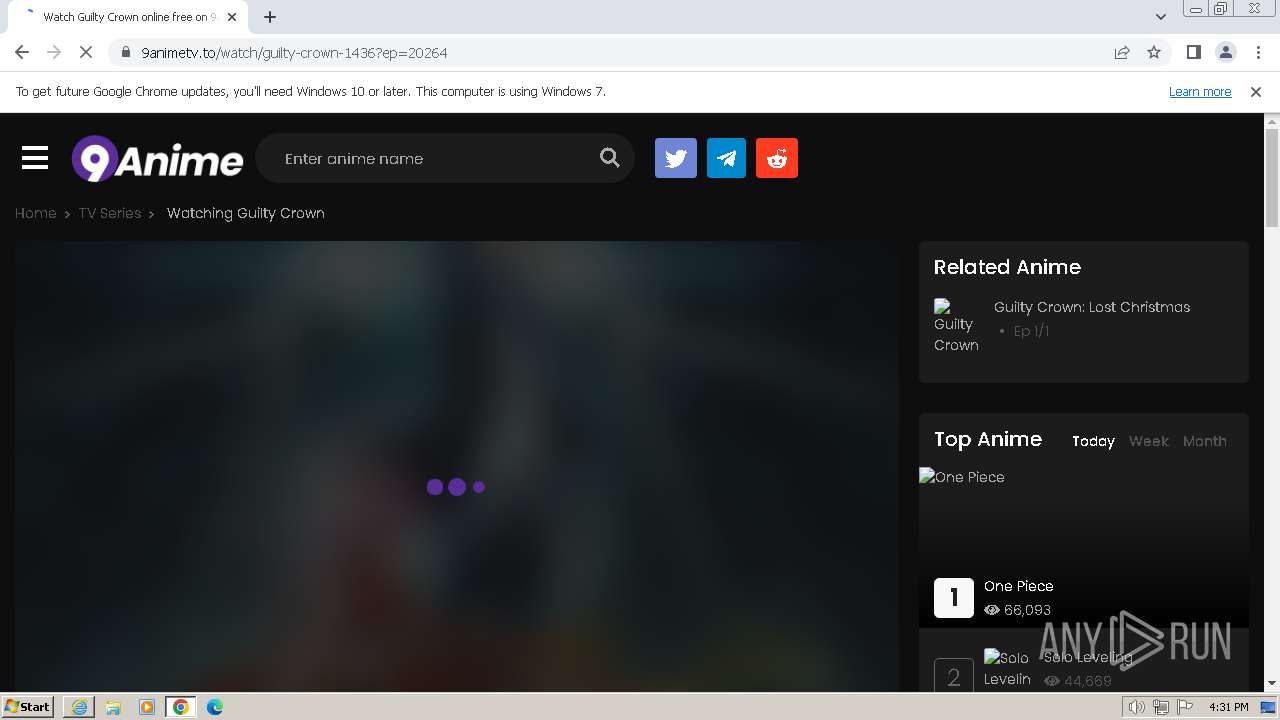1280x720 pixels.
Task: Click the volume icon in system tray
Action: click(1137, 707)
